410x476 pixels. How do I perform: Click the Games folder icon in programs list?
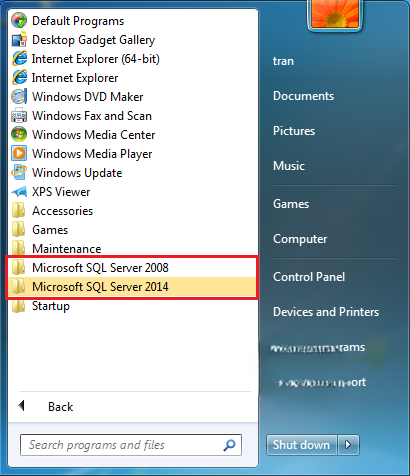pyautogui.click(x=18, y=230)
